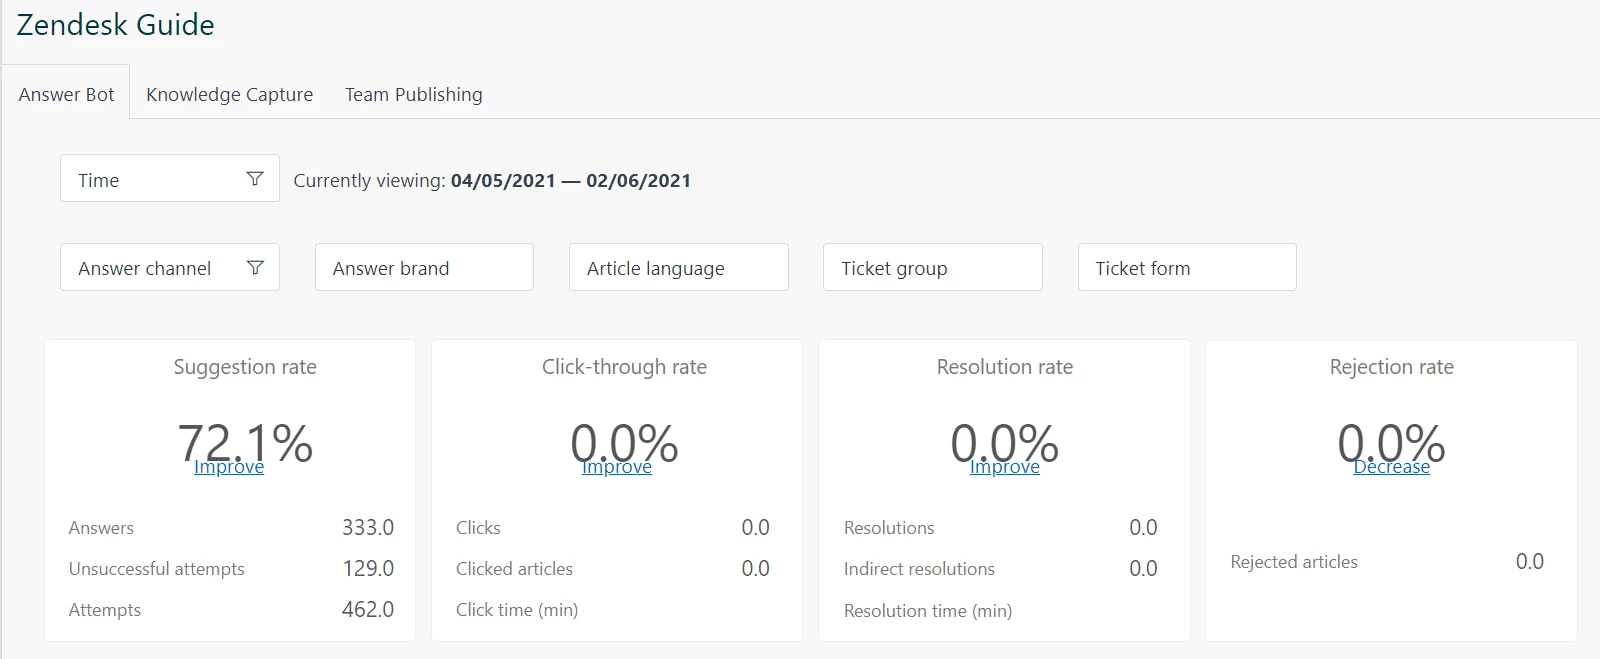The width and height of the screenshot is (1600, 659).
Task: Click the Rejection rate heading
Action: tap(1392, 367)
